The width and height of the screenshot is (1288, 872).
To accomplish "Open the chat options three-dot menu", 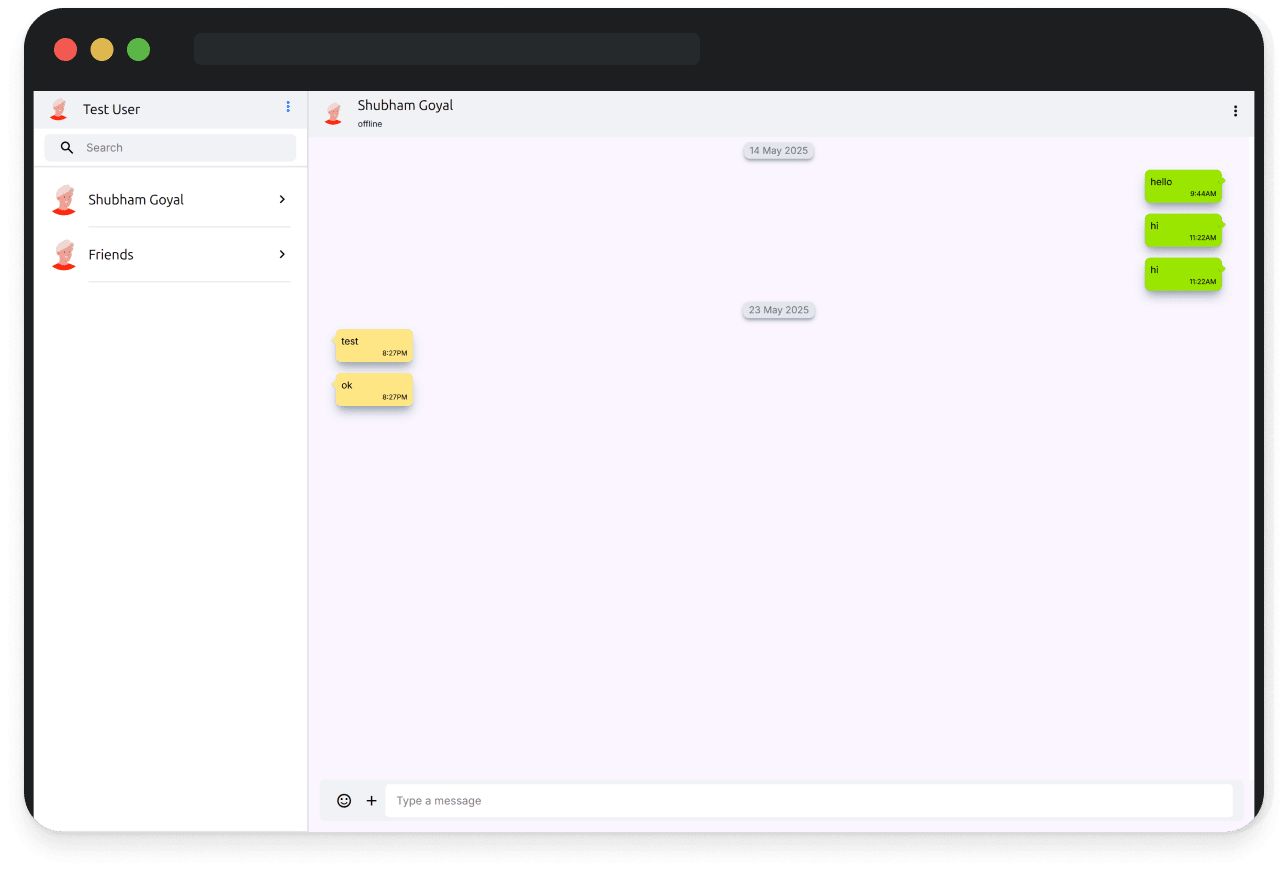I will click(x=1235, y=111).
